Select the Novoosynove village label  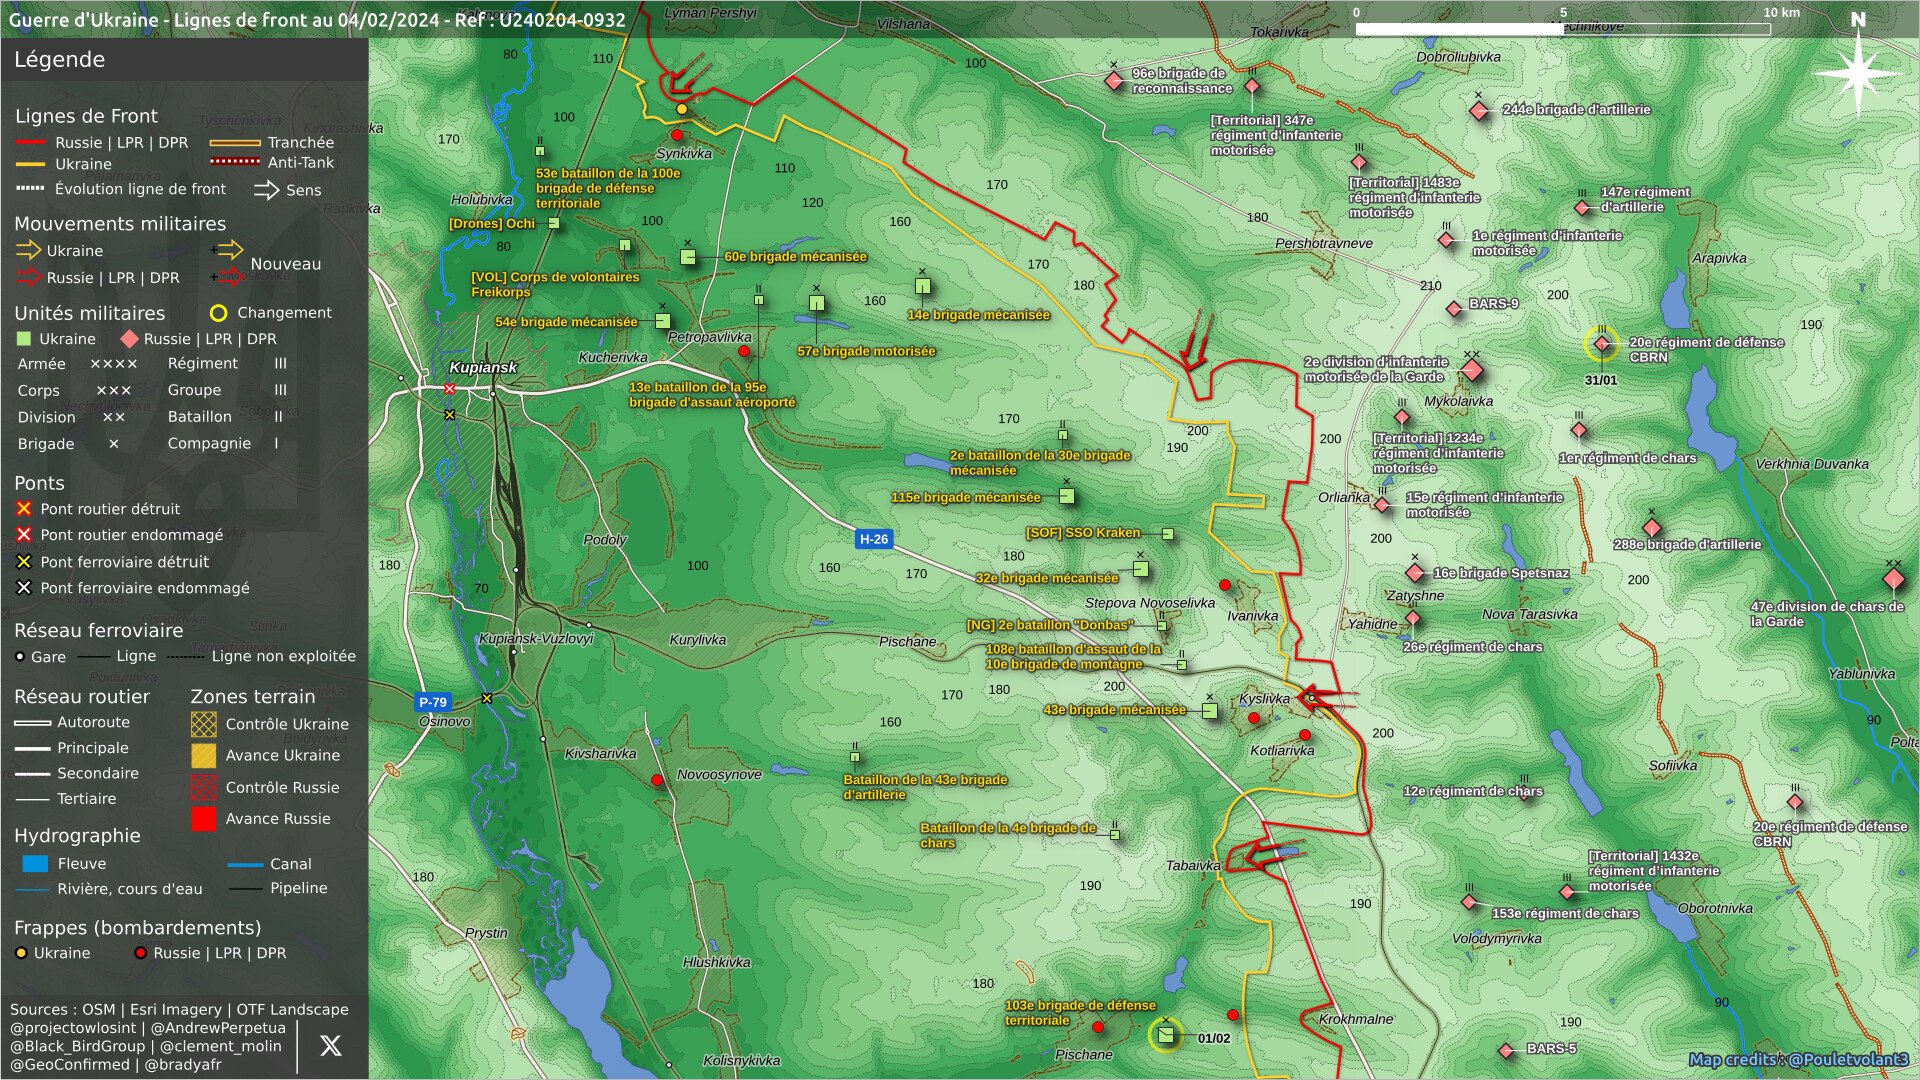coord(719,774)
